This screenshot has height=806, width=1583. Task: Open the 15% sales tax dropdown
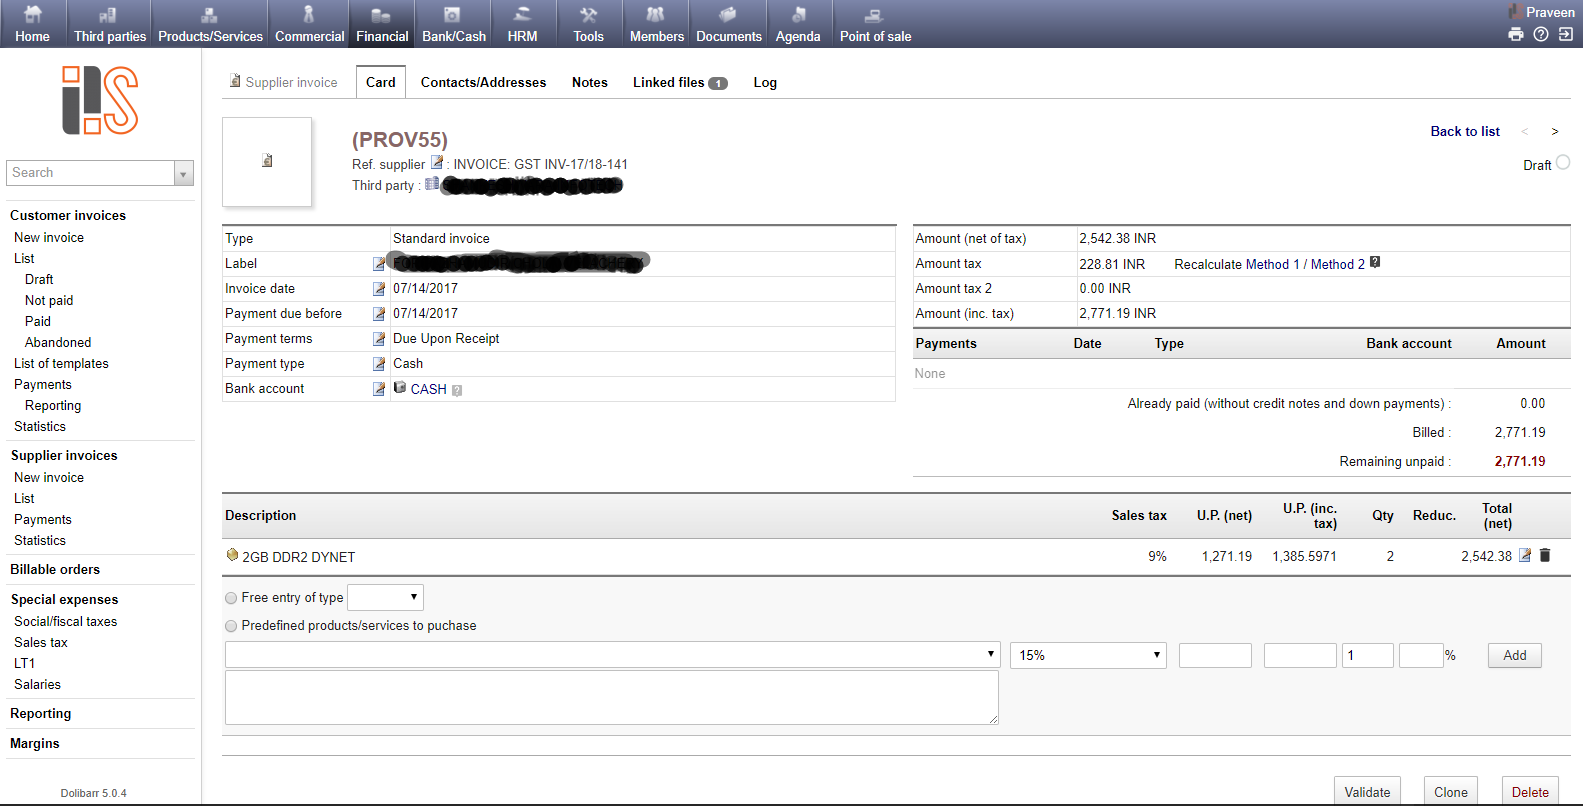click(x=1088, y=655)
